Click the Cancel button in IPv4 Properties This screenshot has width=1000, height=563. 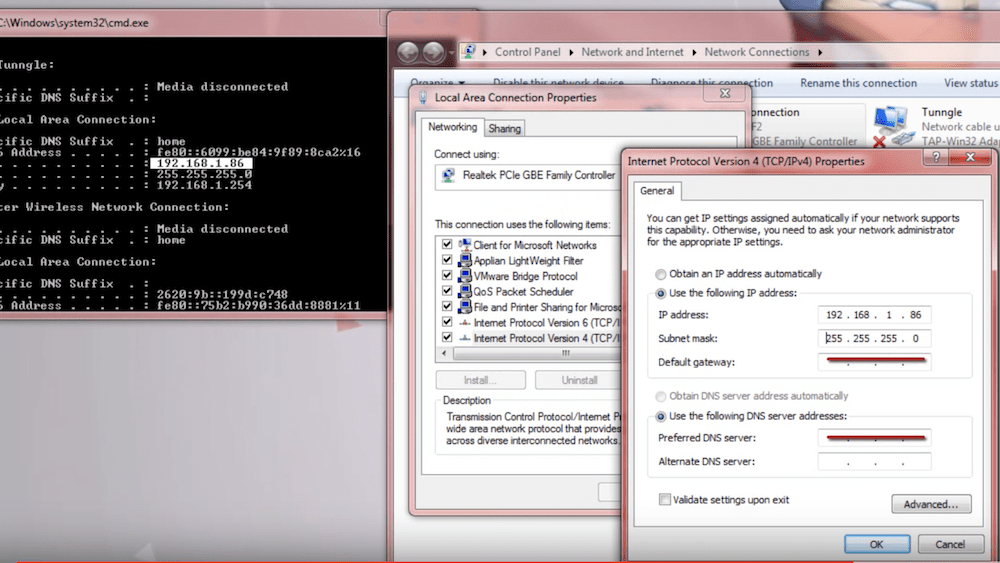[x=950, y=545]
